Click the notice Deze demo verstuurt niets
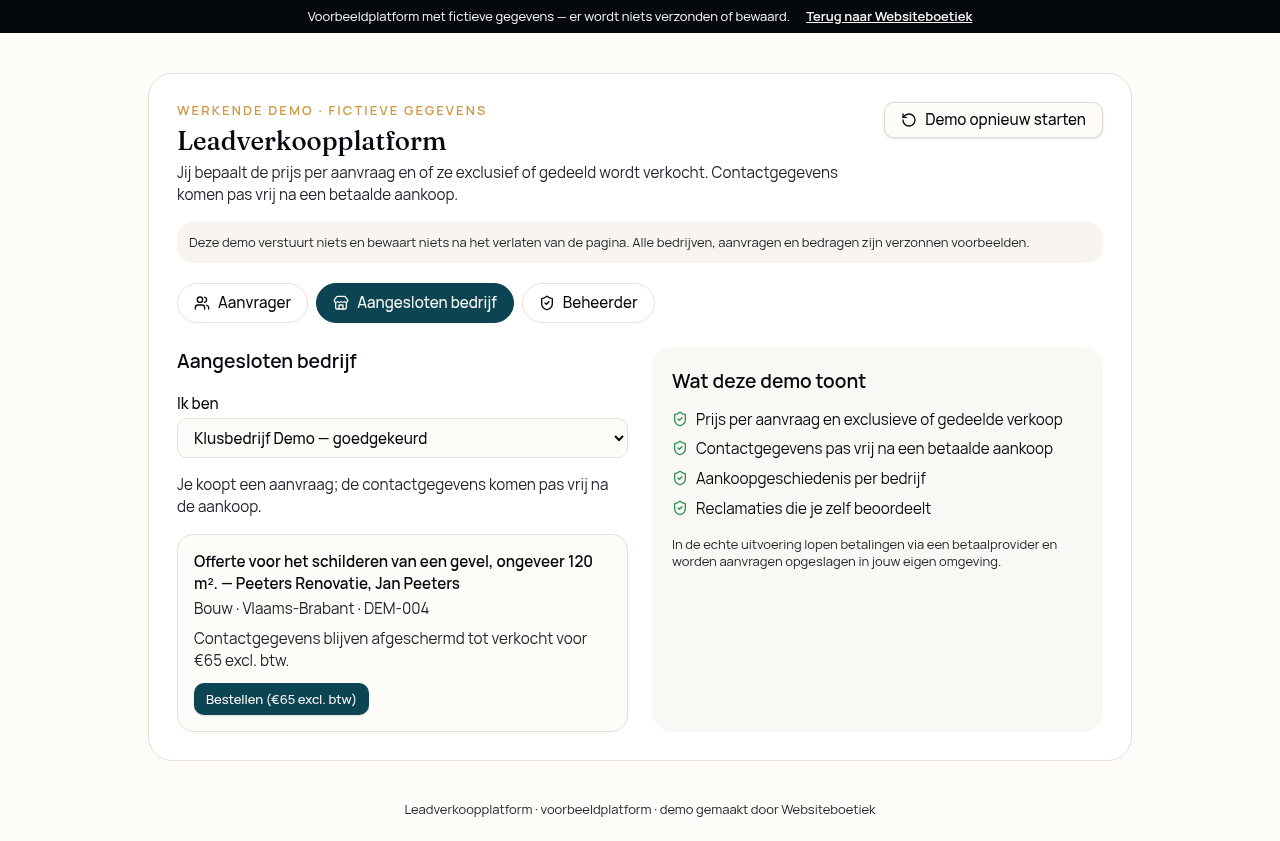Viewport: 1280px width, 841px height. pos(640,242)
